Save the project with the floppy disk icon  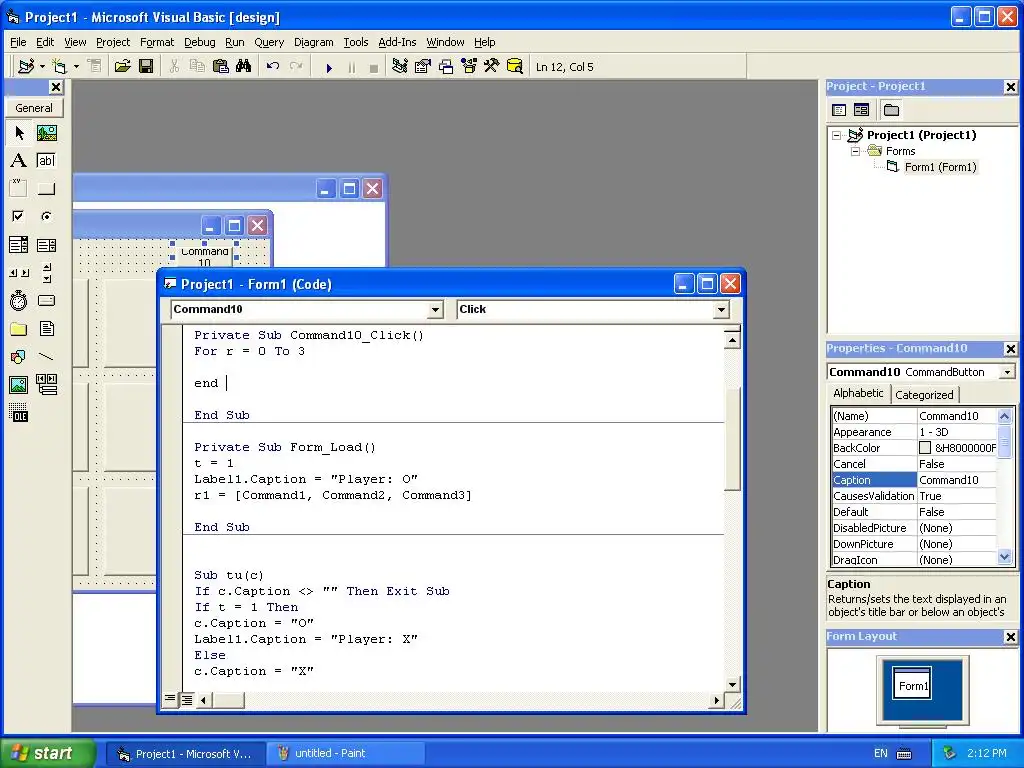click(146, 66)
